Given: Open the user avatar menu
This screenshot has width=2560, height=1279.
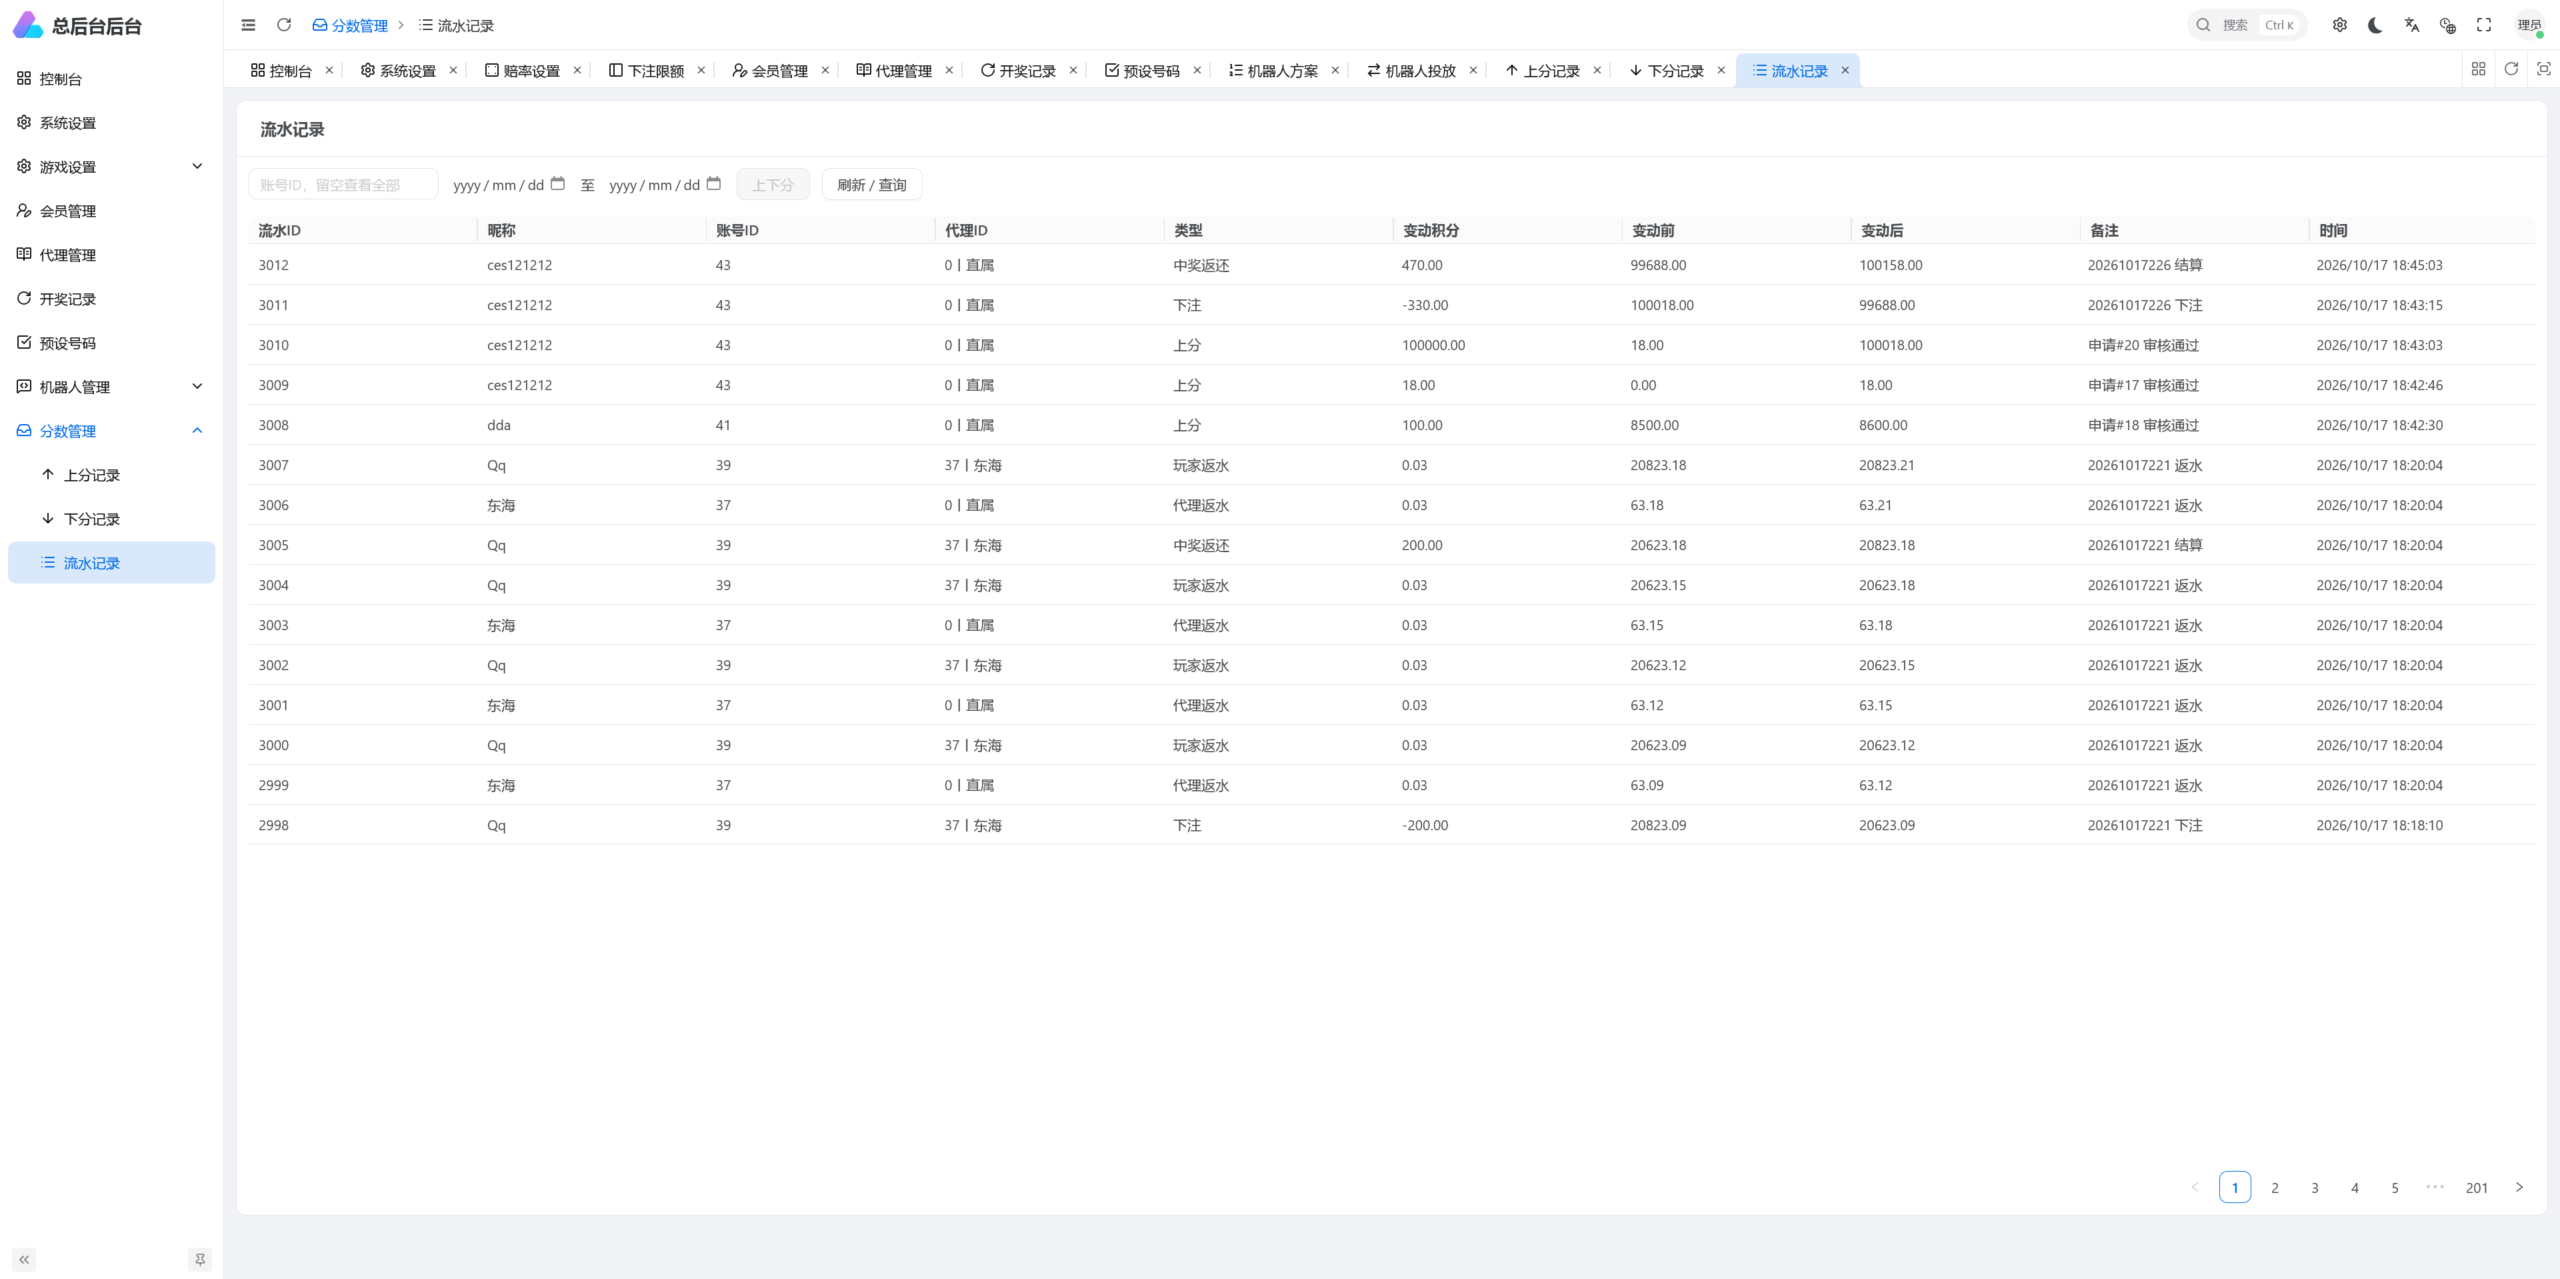Looking at the screenshot, I should click(x=2530, y=25).
